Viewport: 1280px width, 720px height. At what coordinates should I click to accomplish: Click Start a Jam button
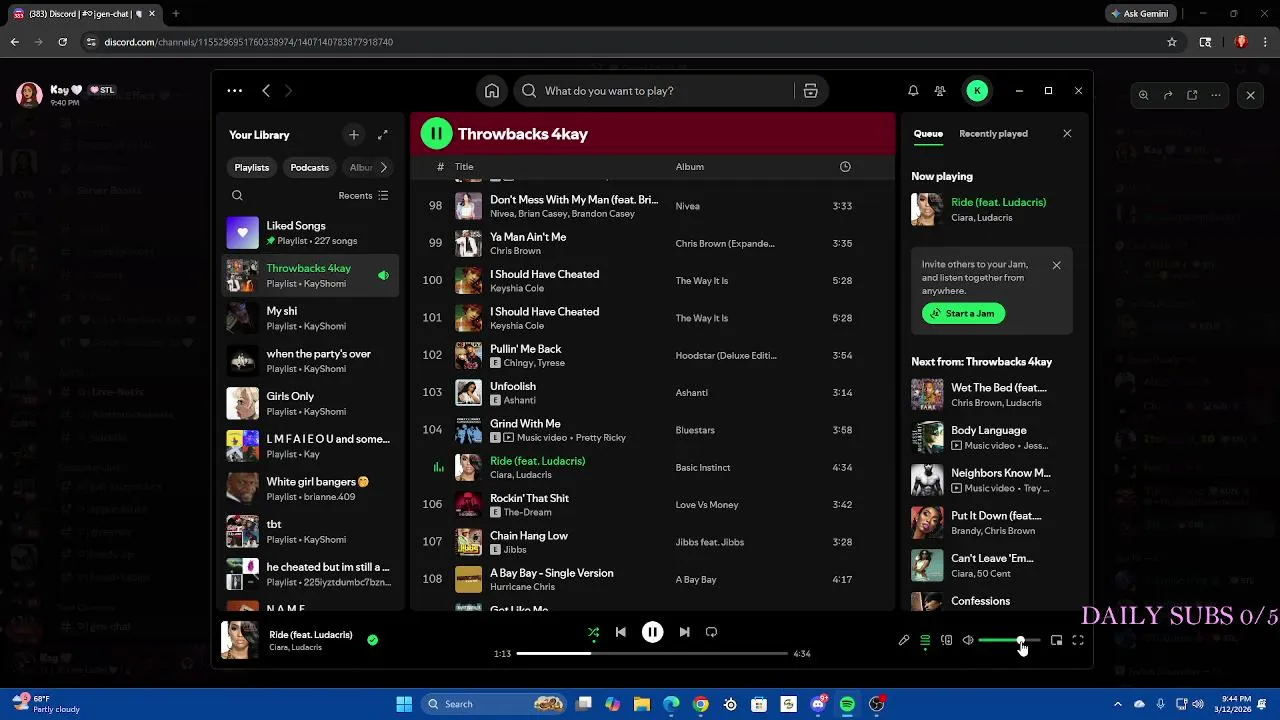tap(963, 314)
